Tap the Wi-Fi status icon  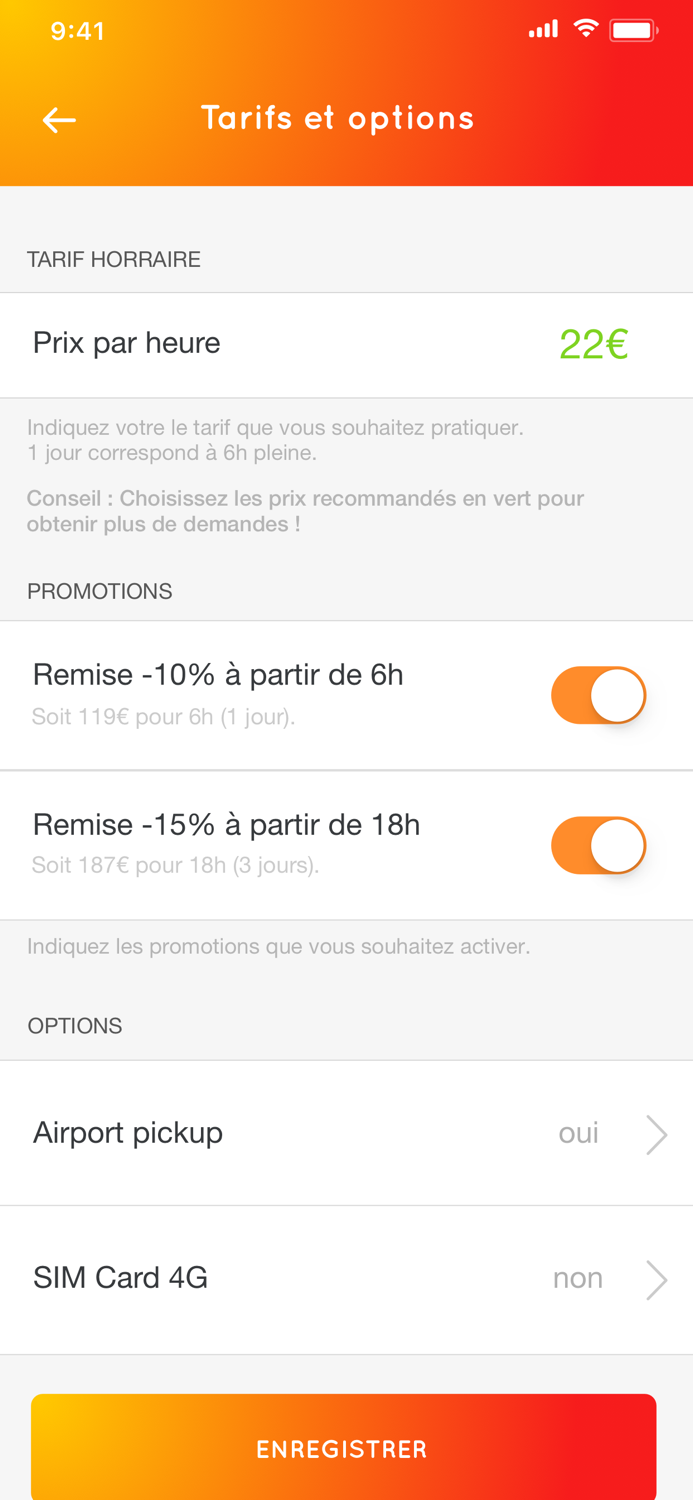point(587,29)
